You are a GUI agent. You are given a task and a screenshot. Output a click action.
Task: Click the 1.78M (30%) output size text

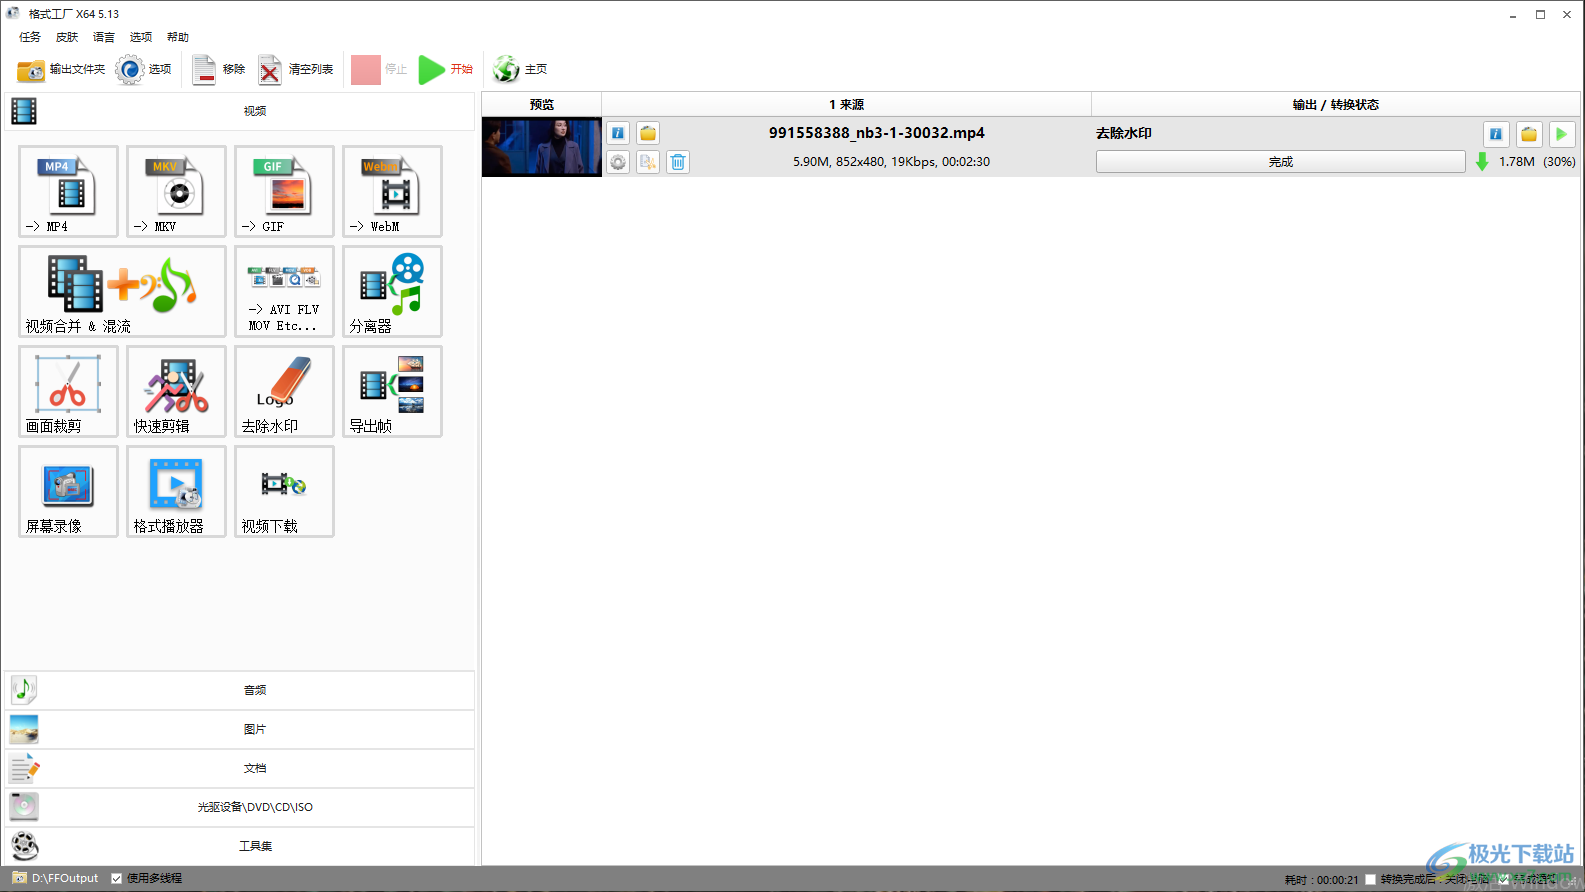pyautogui.click(x=1537, y=162)
